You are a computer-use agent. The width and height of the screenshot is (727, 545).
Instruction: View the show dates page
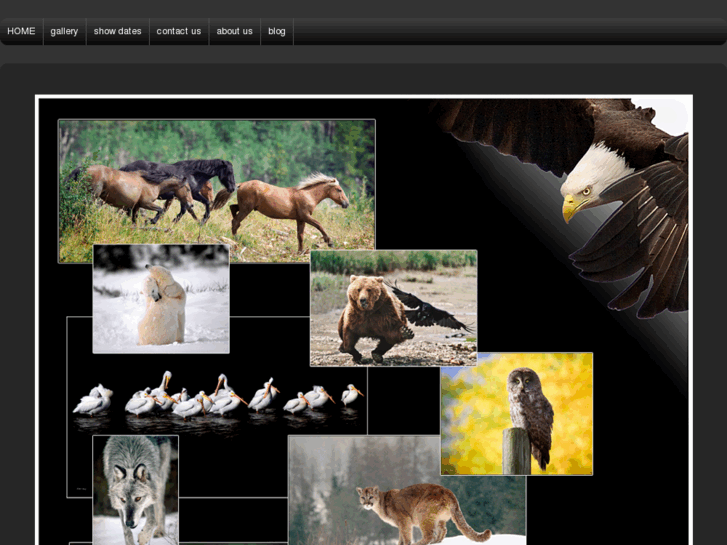pyautogui.click(x=117, y=31)
